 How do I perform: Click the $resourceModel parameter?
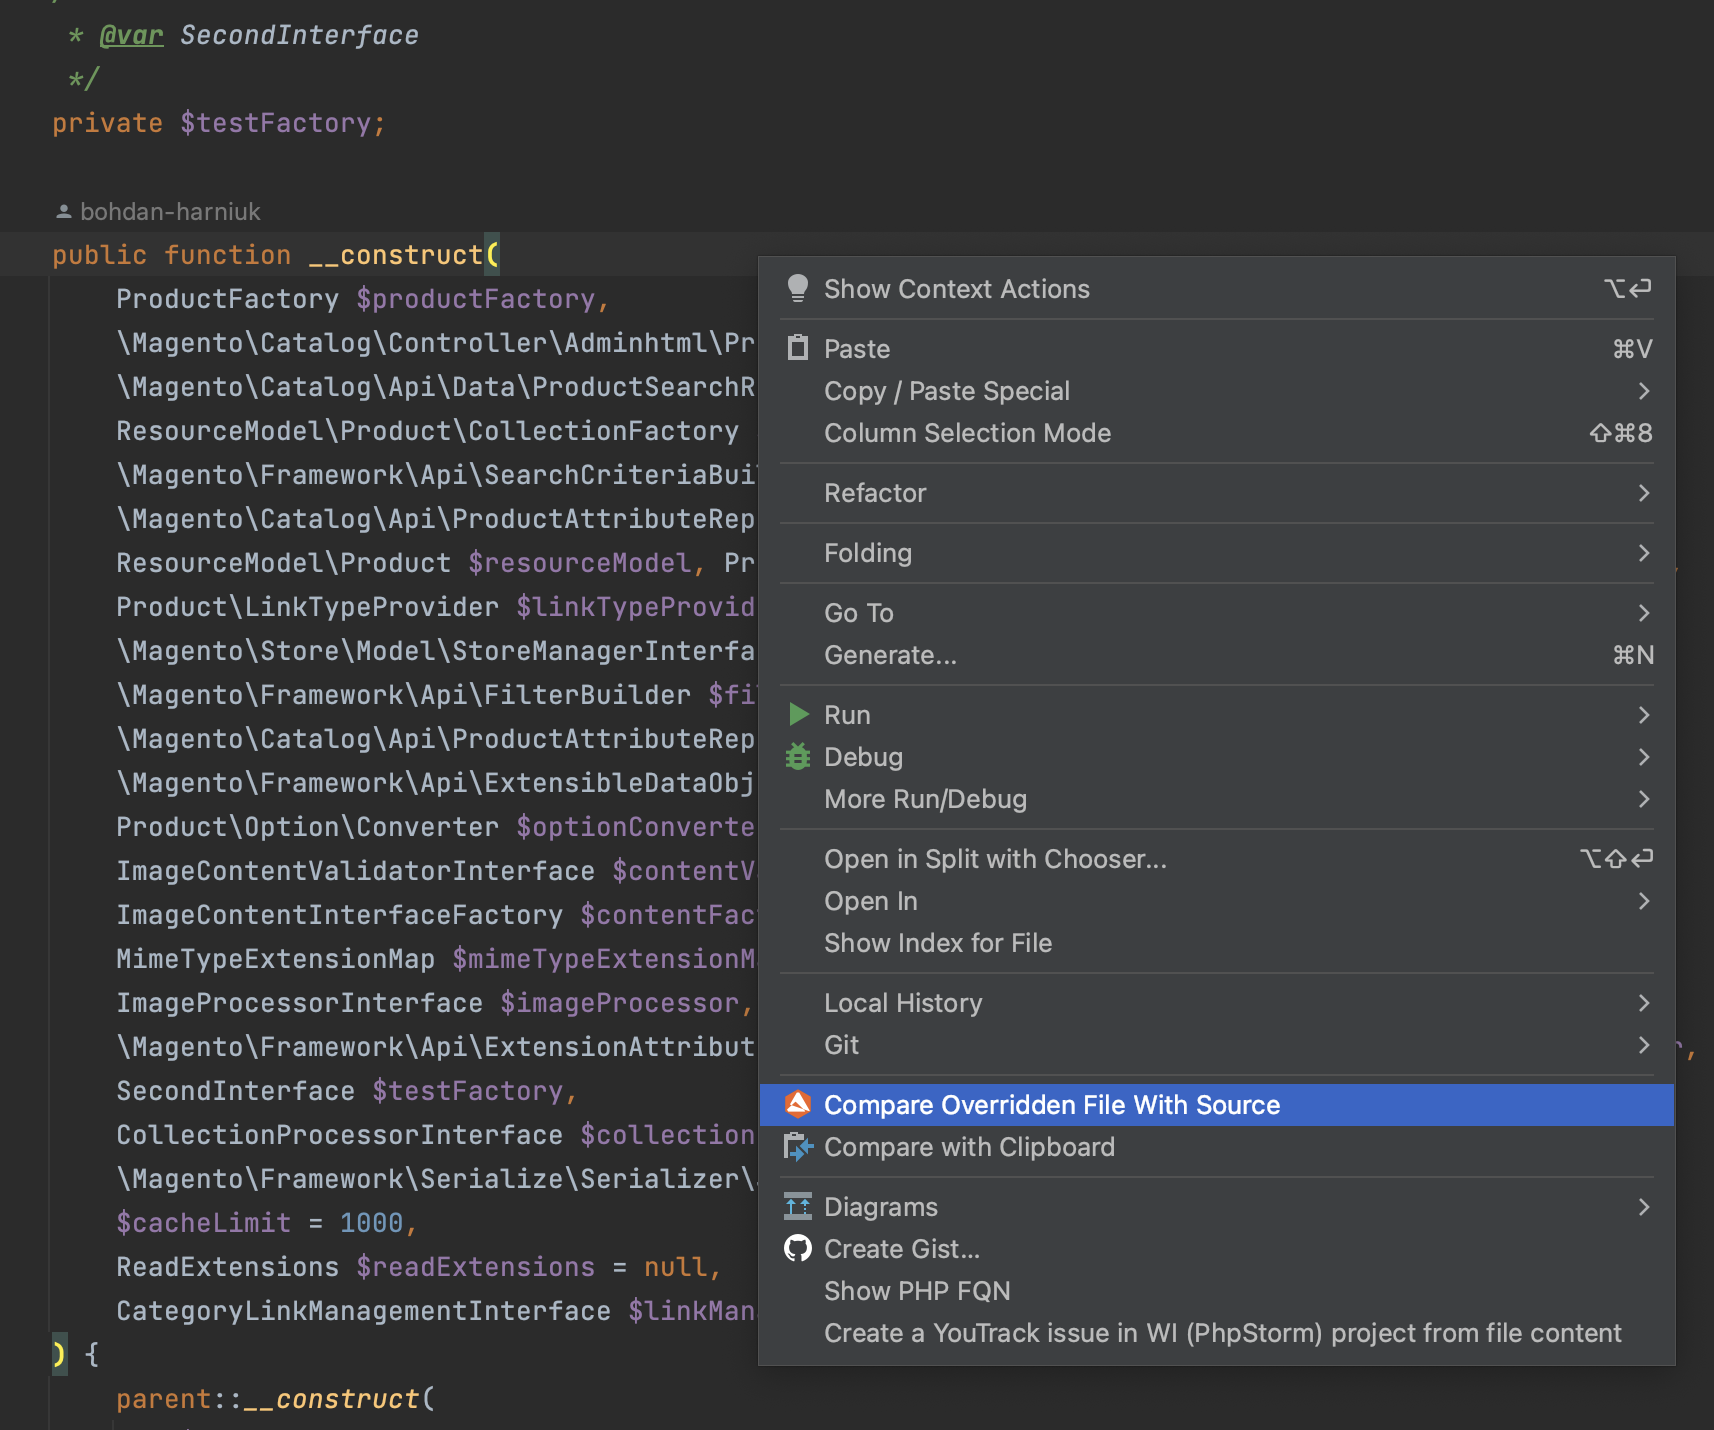(580, 563)
